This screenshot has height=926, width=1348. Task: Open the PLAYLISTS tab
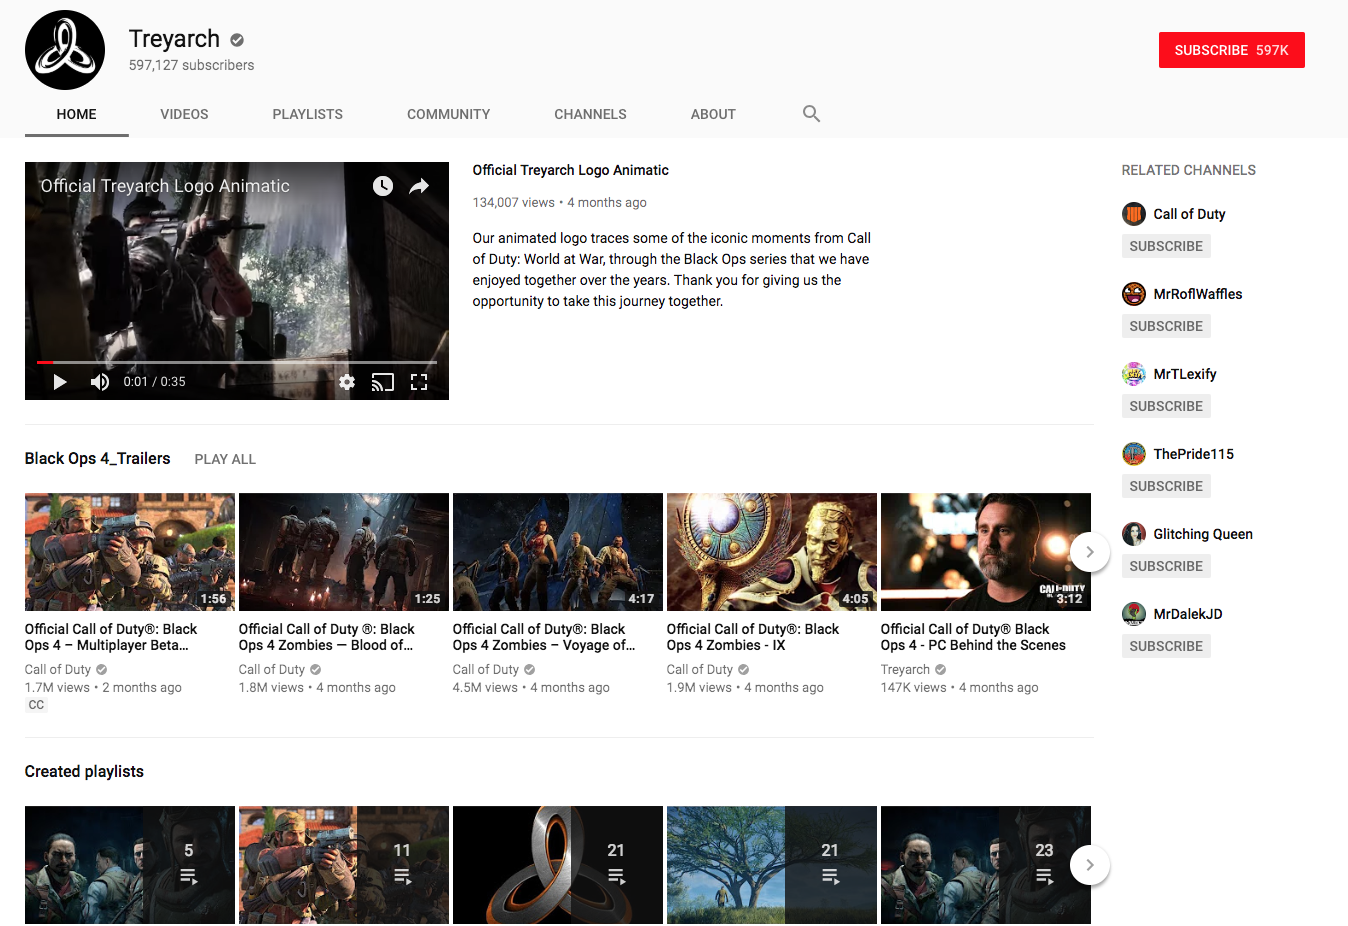pos(308,114)
